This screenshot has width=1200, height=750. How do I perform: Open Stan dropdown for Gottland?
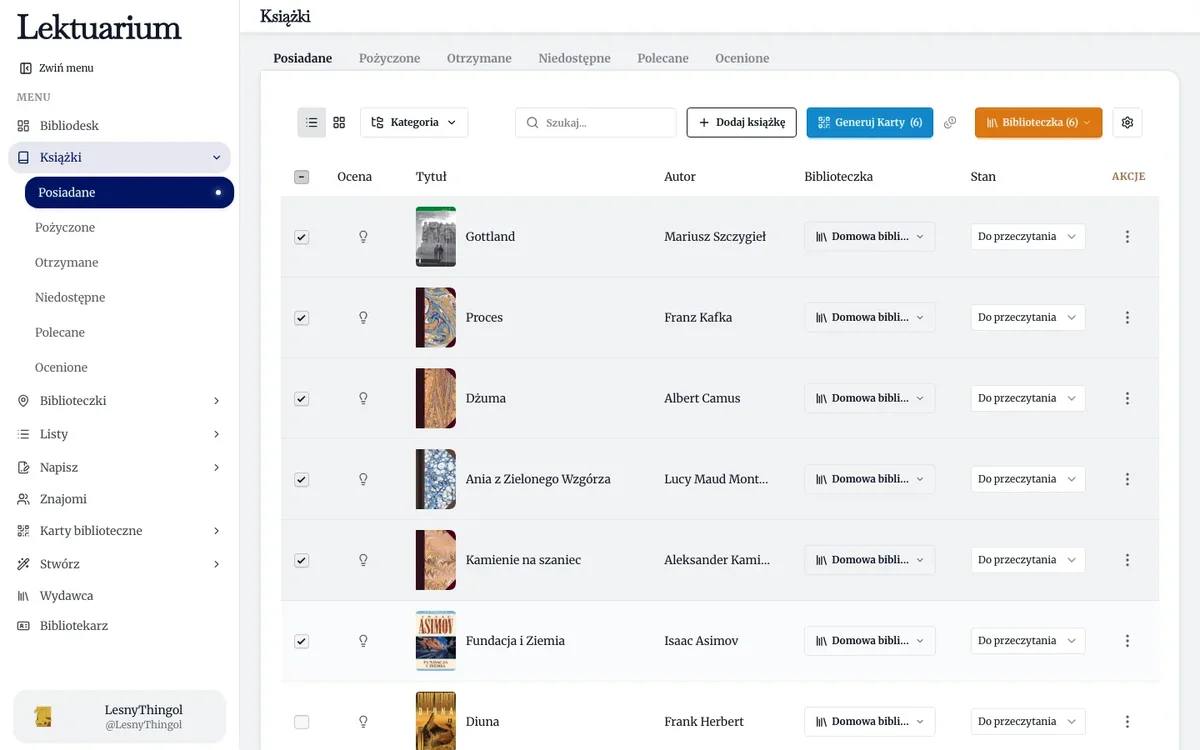point(1028,237)
